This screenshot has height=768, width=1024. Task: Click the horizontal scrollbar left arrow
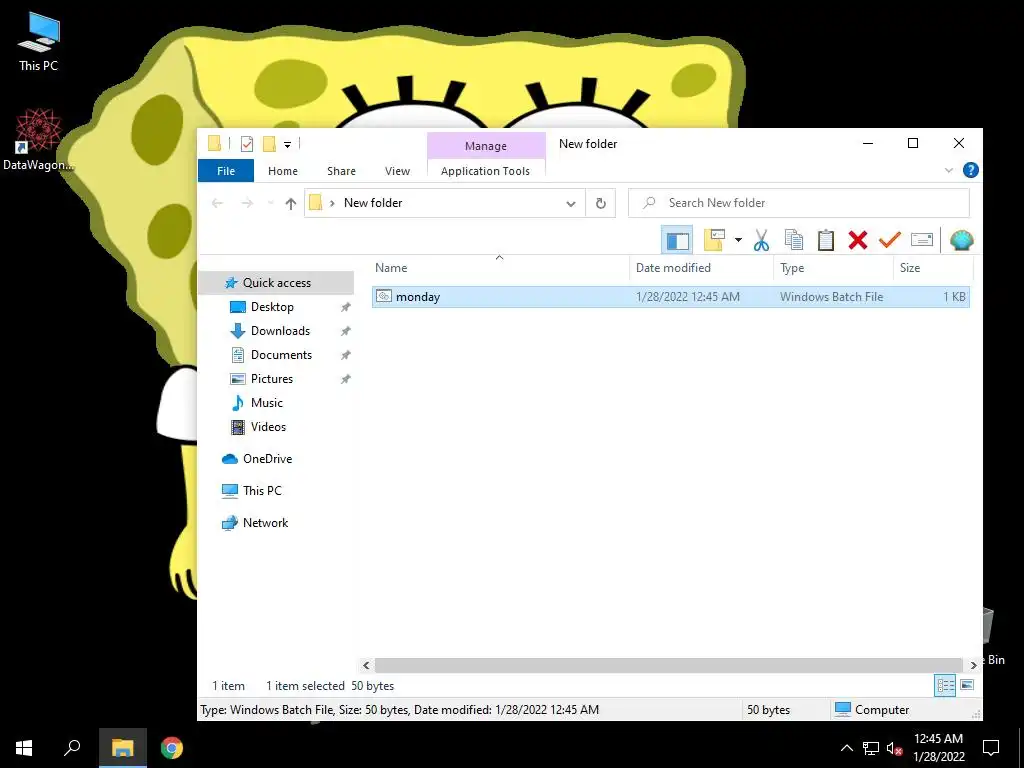click(x=366, y=665)
